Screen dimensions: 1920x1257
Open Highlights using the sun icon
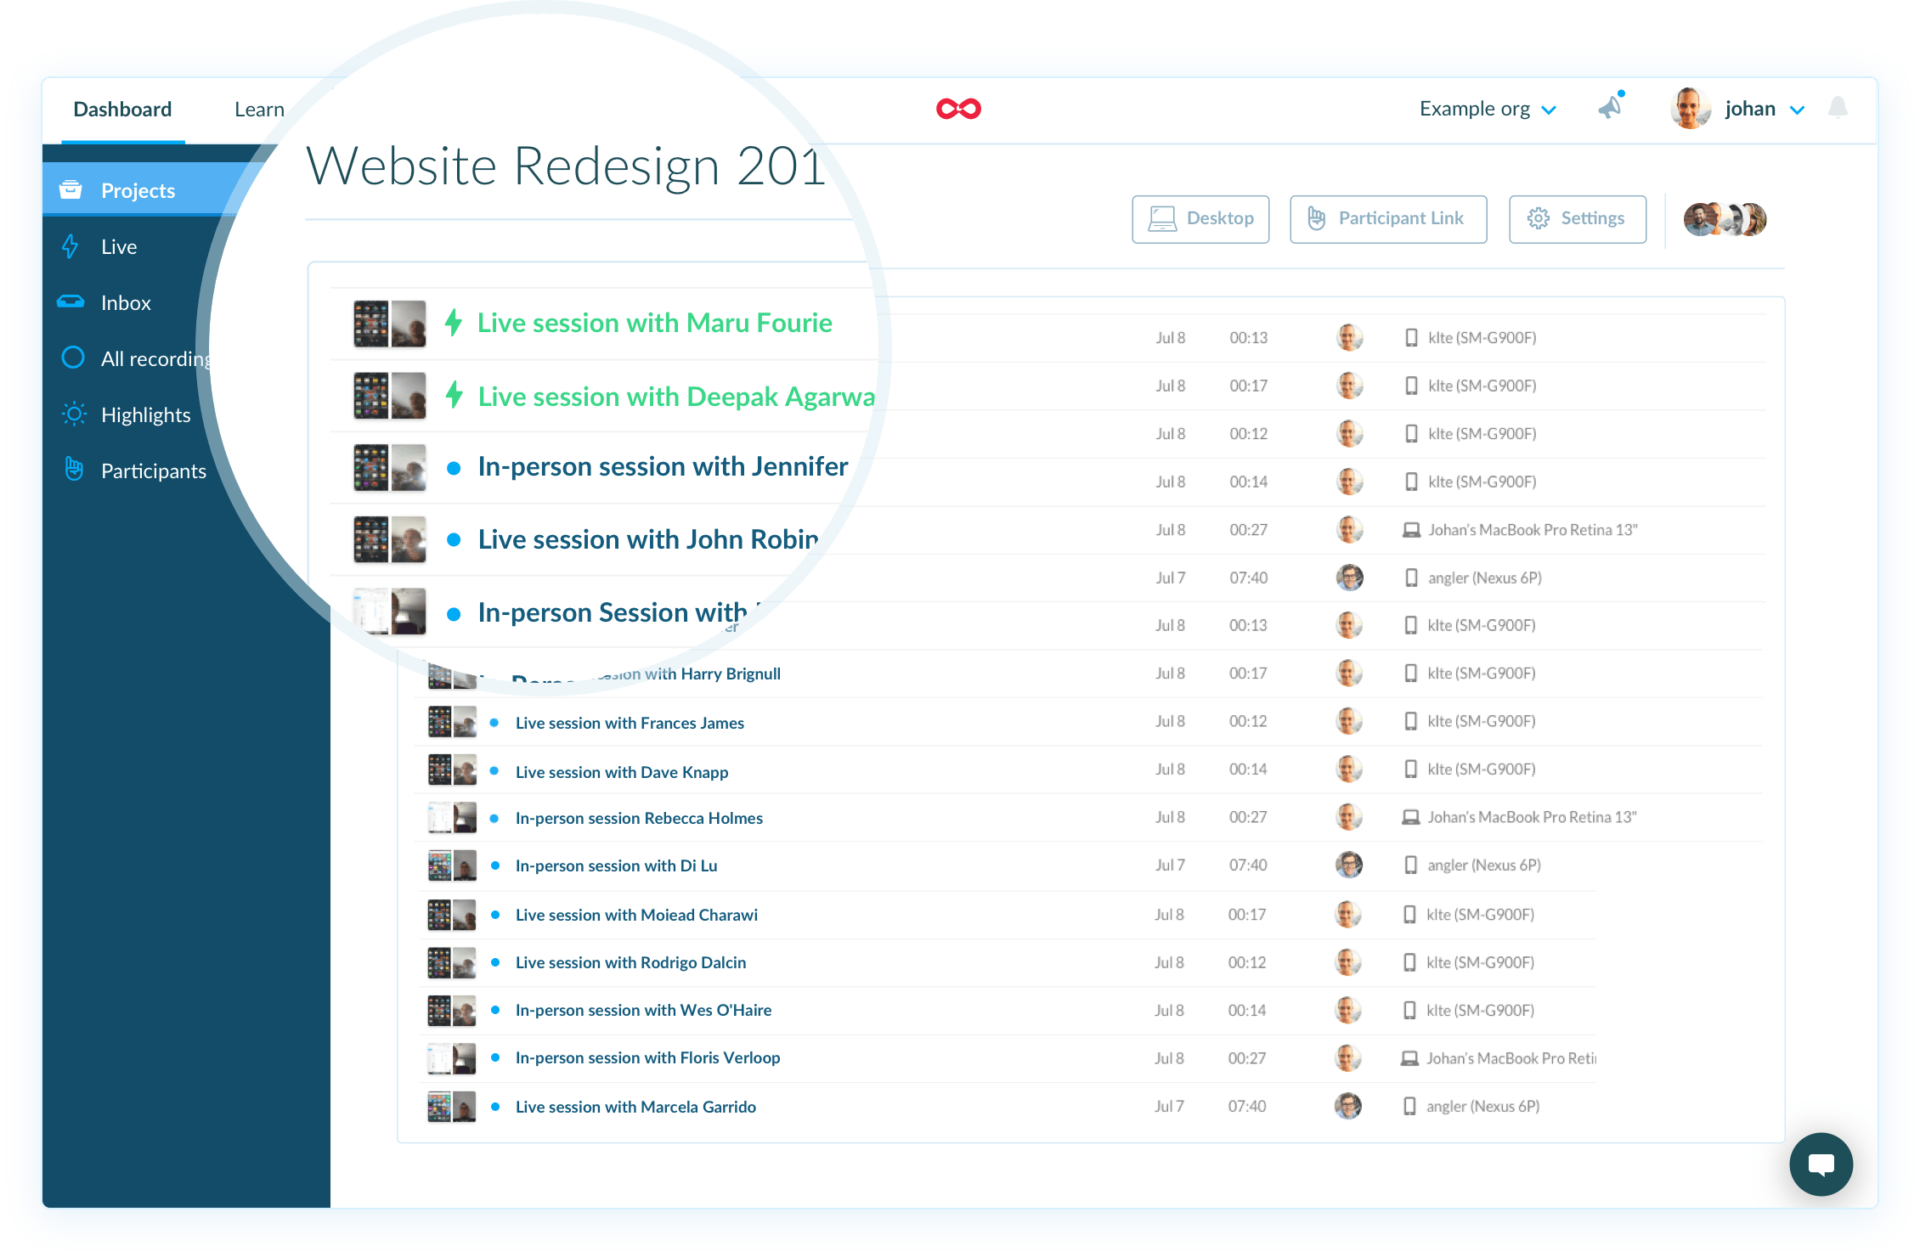[x=73, y=414]
